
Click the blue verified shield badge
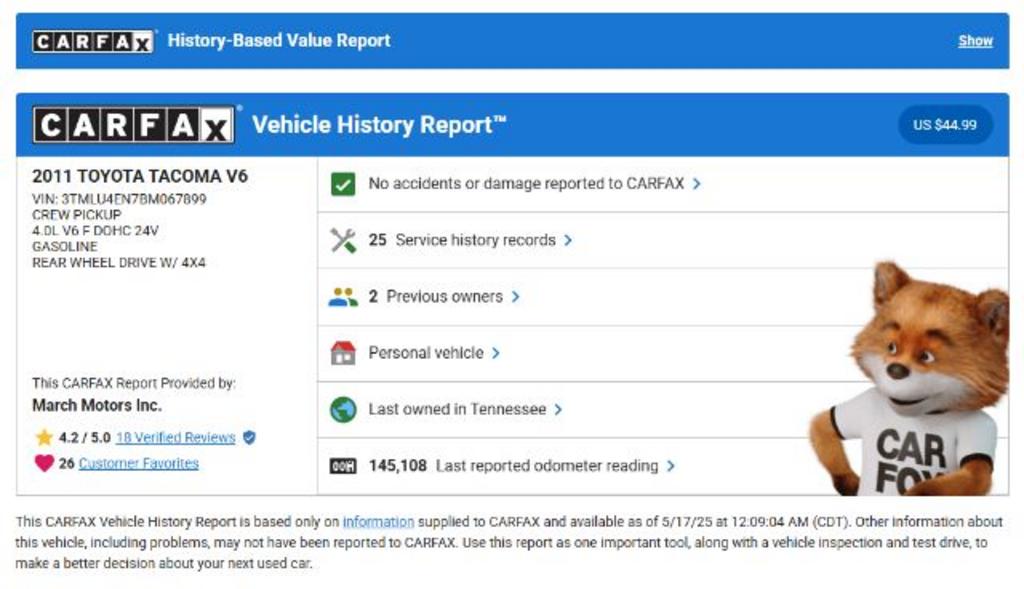249,438
